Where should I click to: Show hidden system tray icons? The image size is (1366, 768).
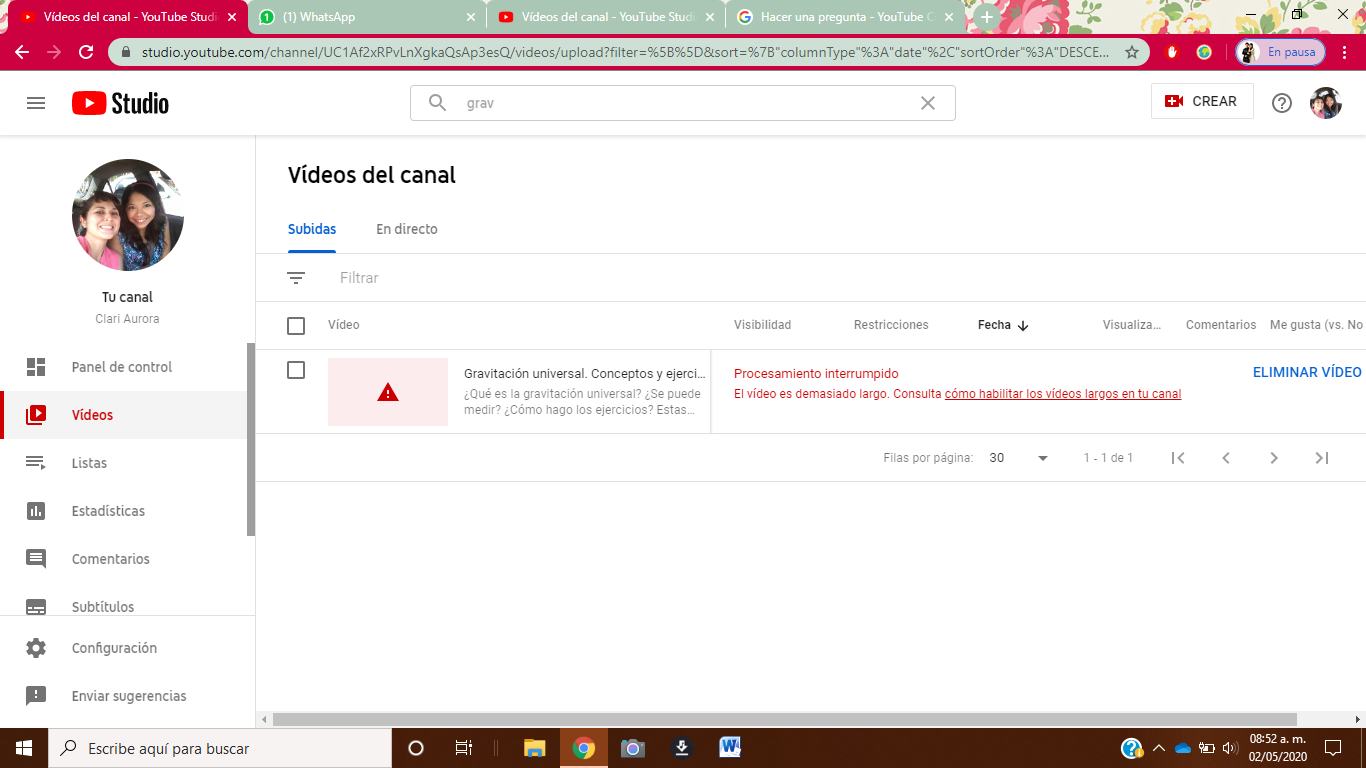1158,748
